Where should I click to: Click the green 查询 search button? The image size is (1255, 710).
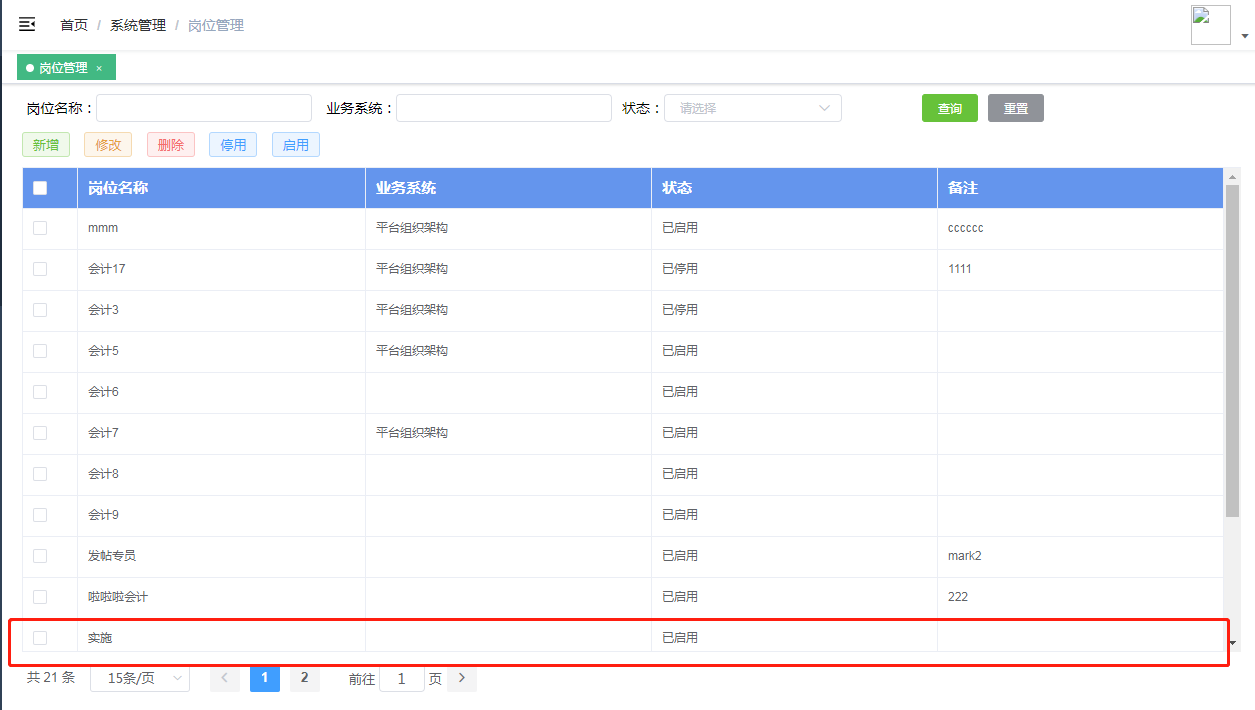[x=948, y=107]
